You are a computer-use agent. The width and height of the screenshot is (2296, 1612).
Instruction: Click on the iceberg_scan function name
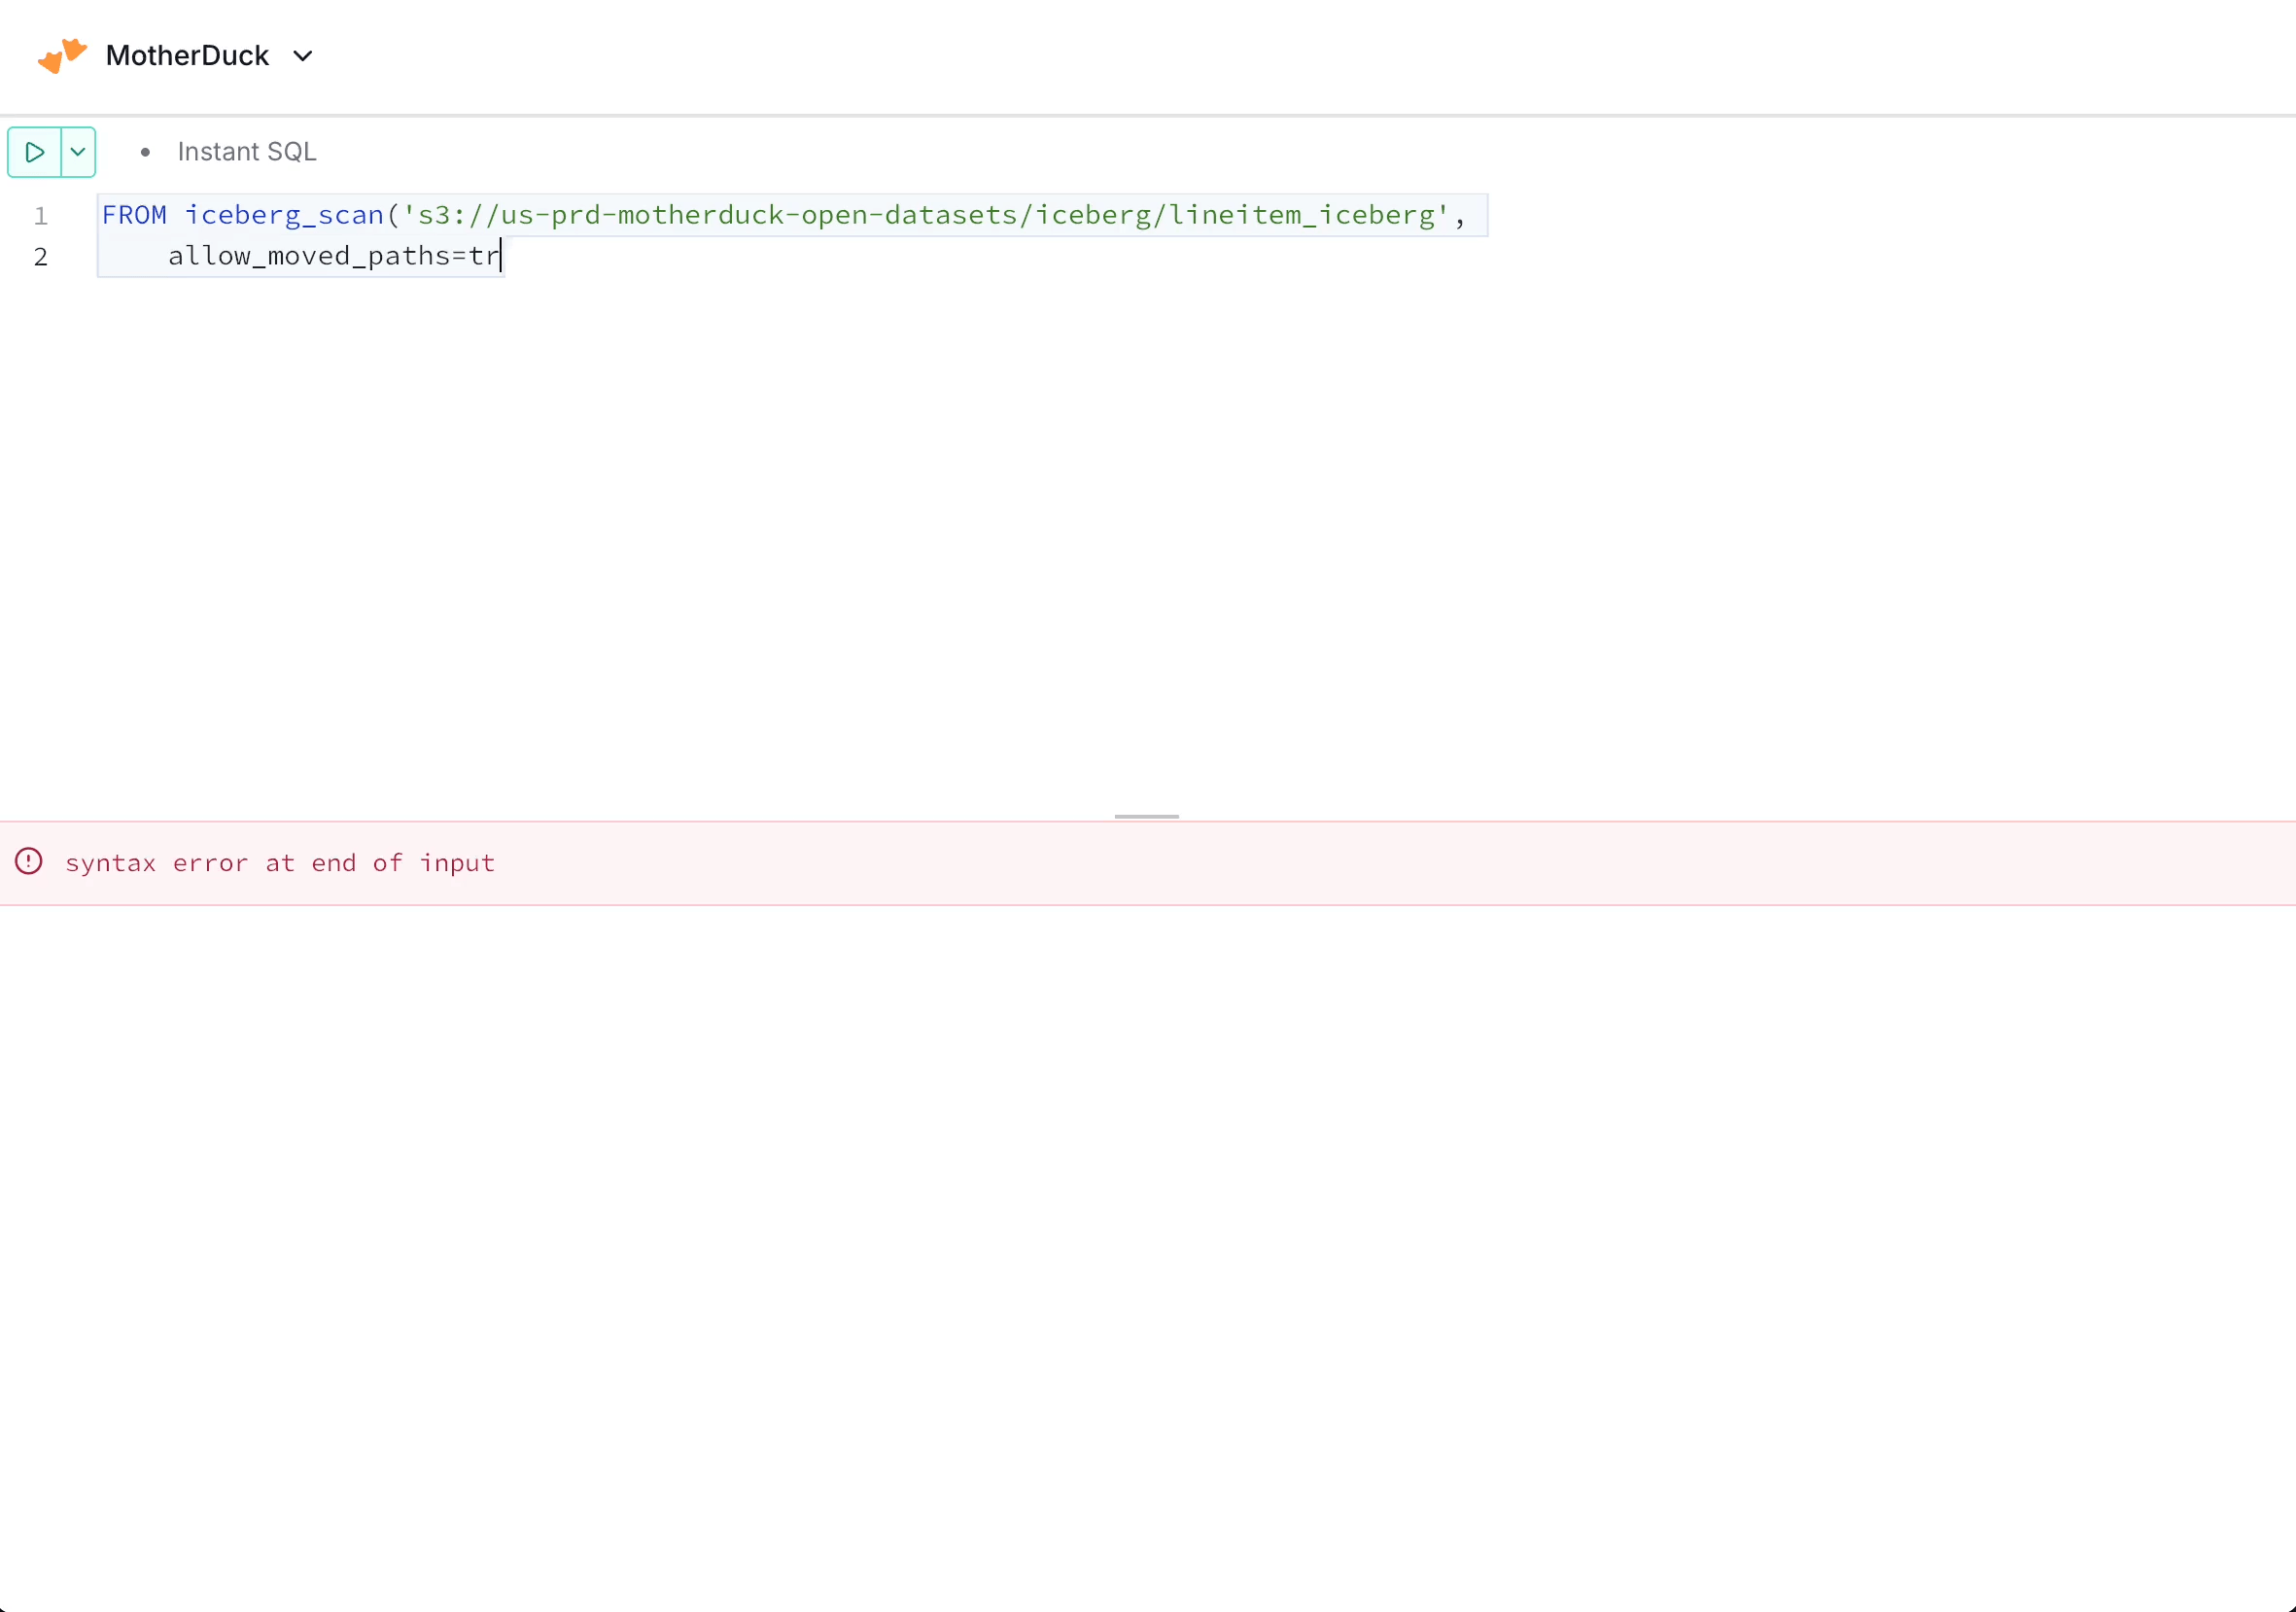click(284, 215)
